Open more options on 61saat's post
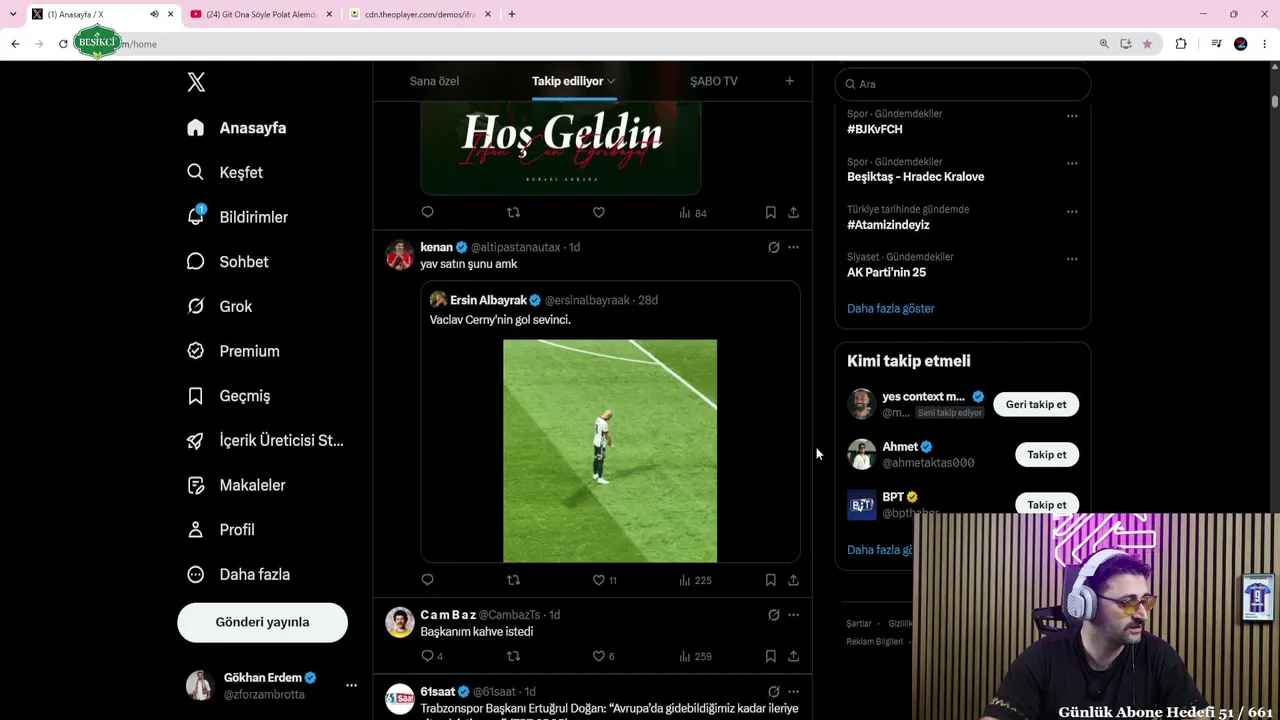This screenshot has width=1280, height=720. coord(793,691)
